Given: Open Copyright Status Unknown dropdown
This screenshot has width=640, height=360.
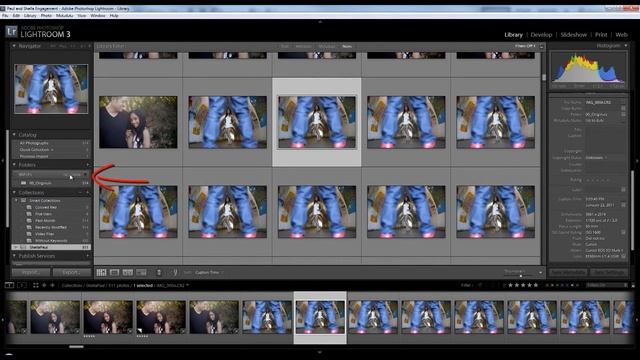Looking at the screenshot, I should click(596, 158).
